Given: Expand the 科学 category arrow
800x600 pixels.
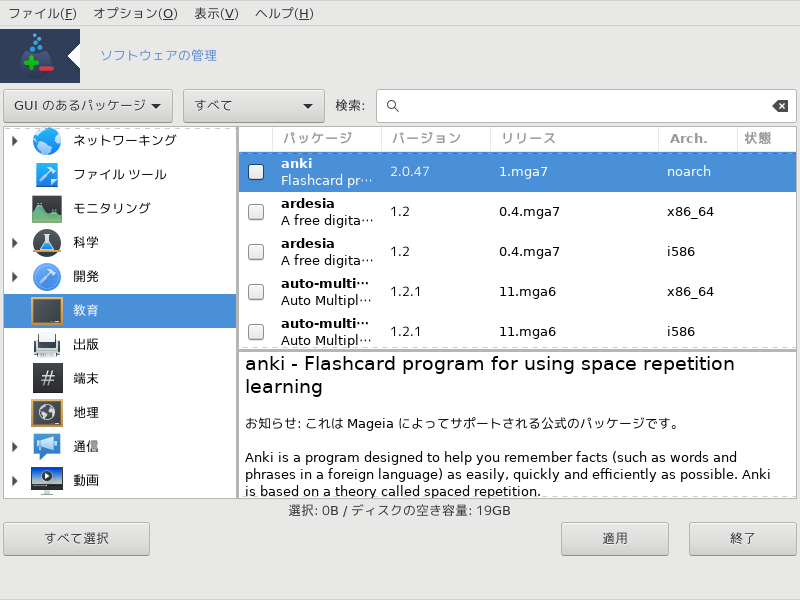Looking at the screenshot, I should [15, 242].
